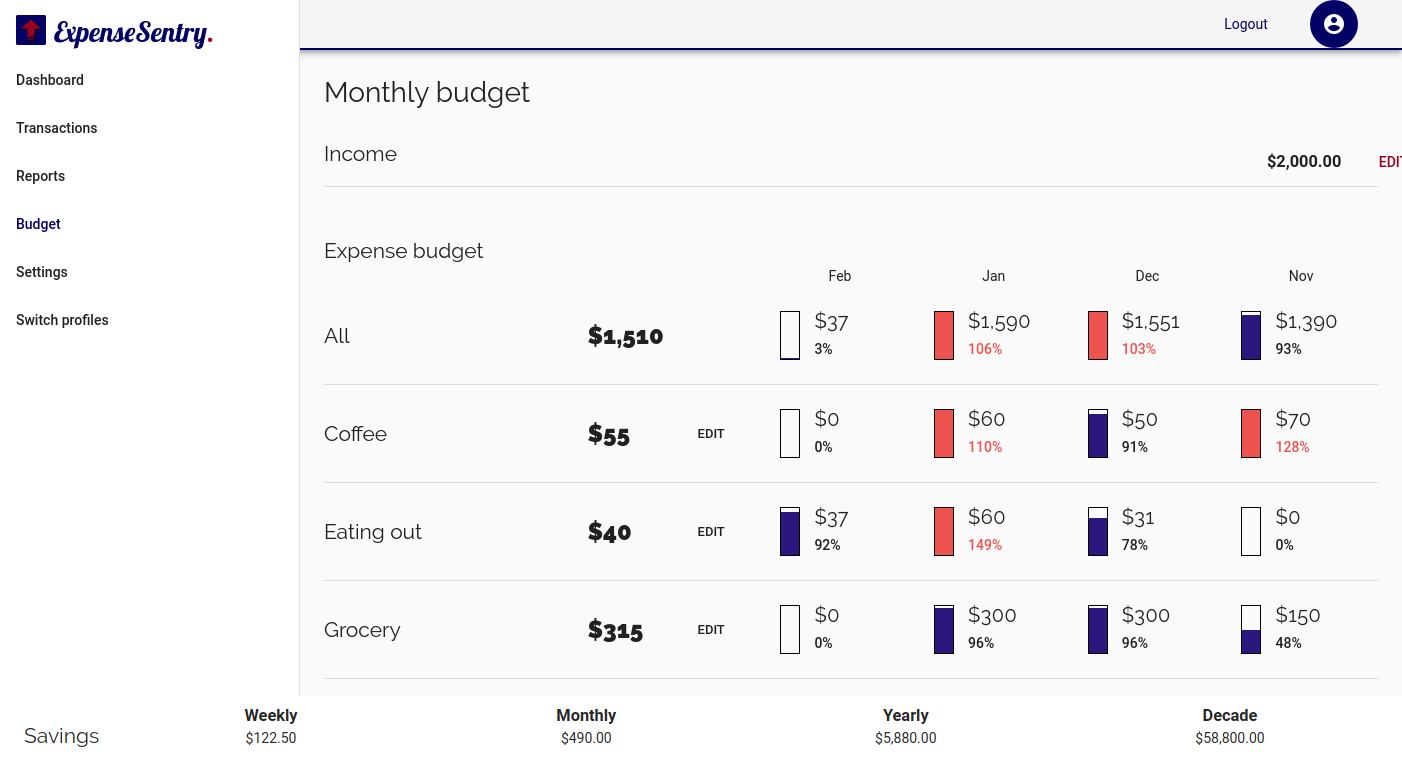Click the Eating out February progress bar
The width and height of the screenshot is (1402, 775).
pyautogui.click(x=790, y=532)
